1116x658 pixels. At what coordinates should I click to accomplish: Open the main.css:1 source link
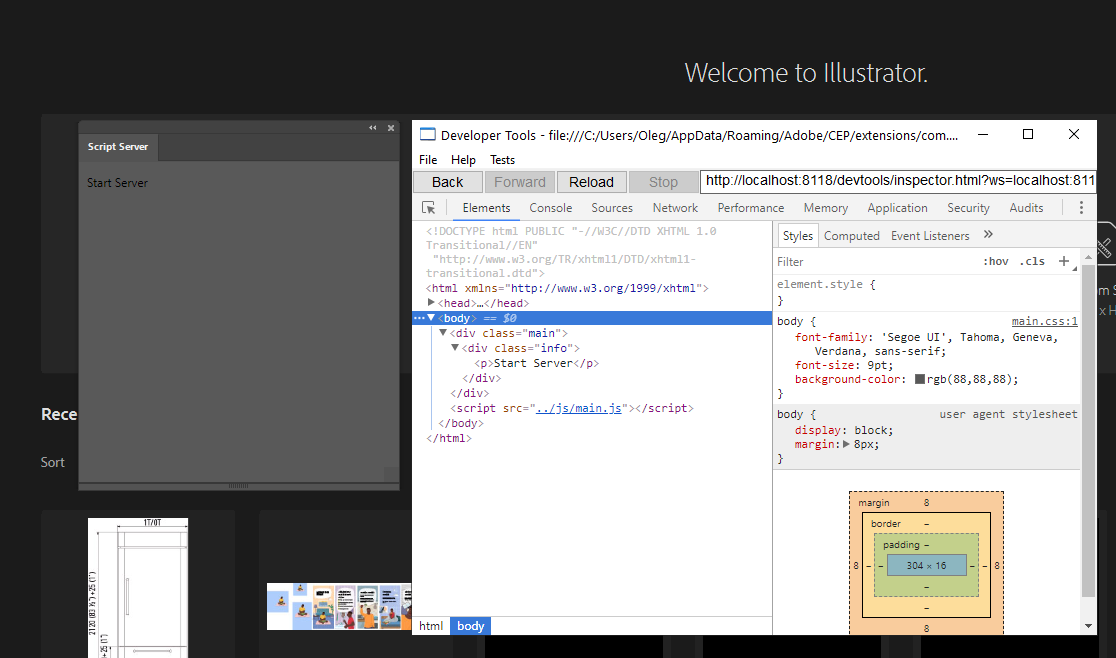pos(1045,322)
